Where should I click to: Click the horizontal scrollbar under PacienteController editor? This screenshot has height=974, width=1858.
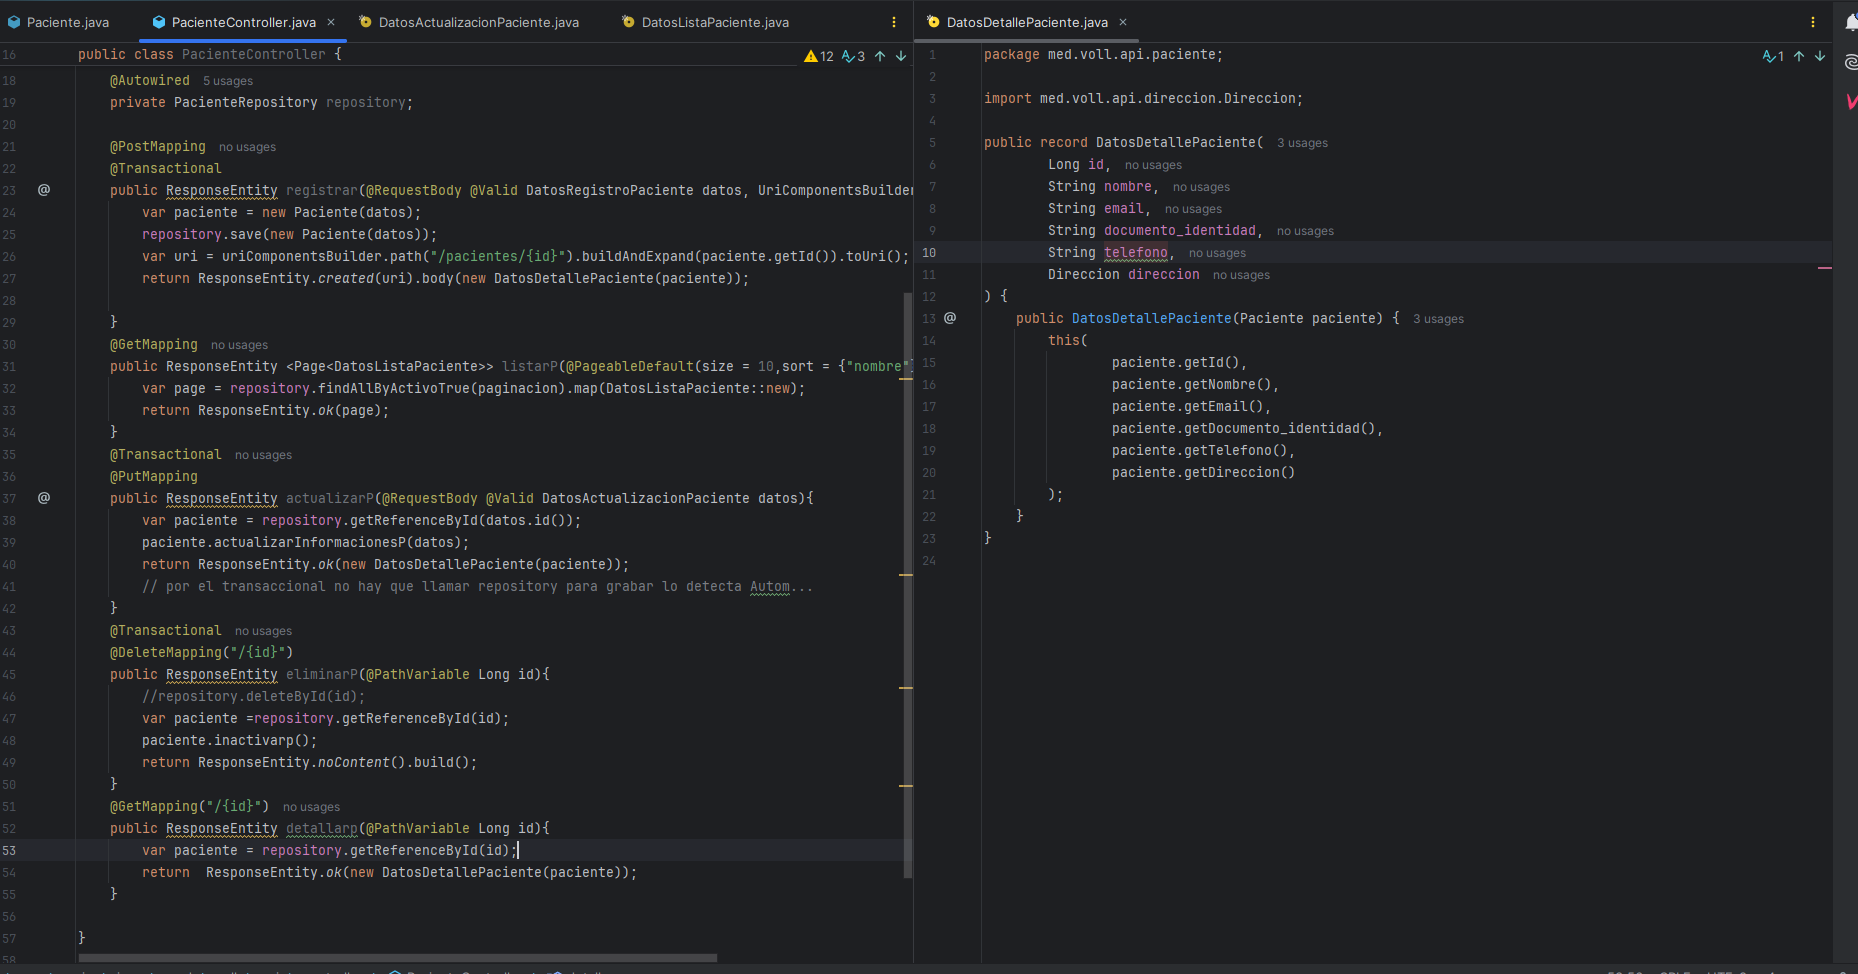click(x=398, y=958)
